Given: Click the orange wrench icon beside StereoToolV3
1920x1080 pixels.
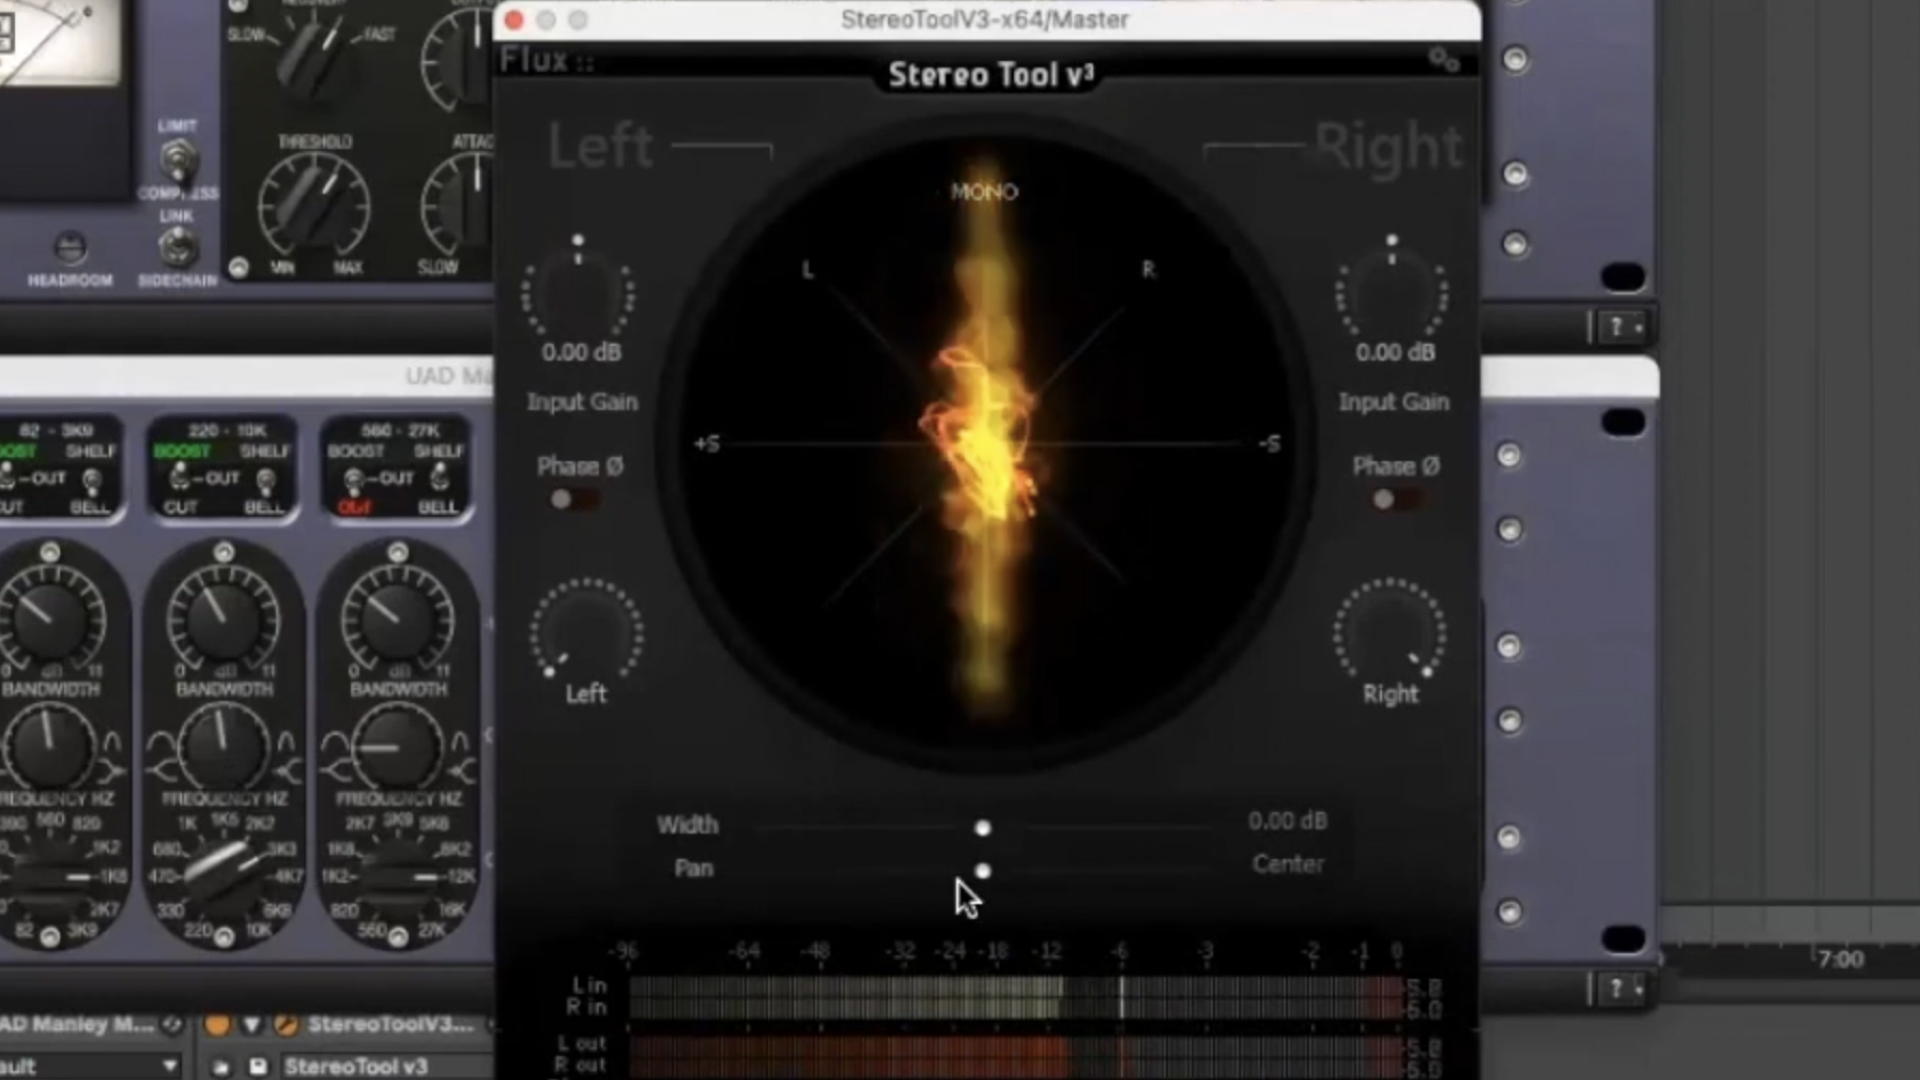Looking at the screenshot, I should point(286,1024).
